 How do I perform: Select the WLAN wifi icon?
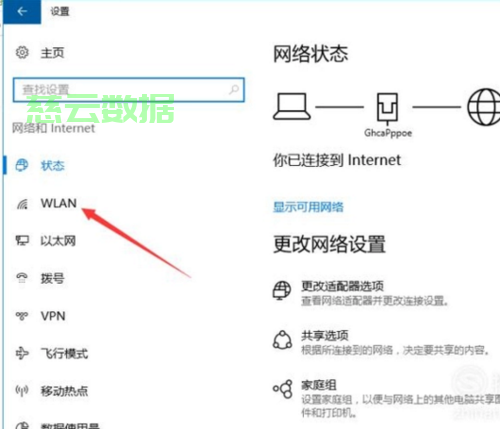click(x=22, y=204)
